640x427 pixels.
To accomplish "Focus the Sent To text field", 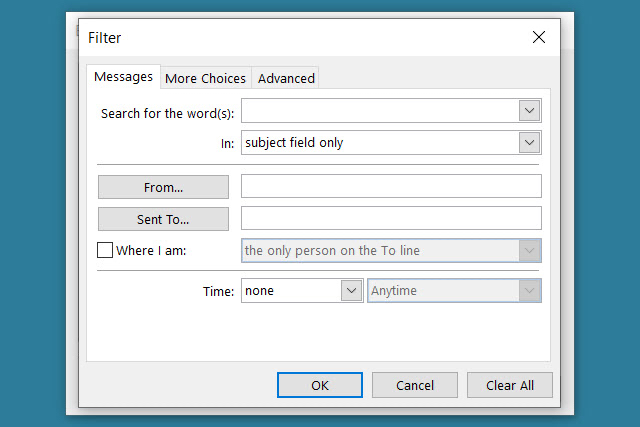I will coord(391,218).
